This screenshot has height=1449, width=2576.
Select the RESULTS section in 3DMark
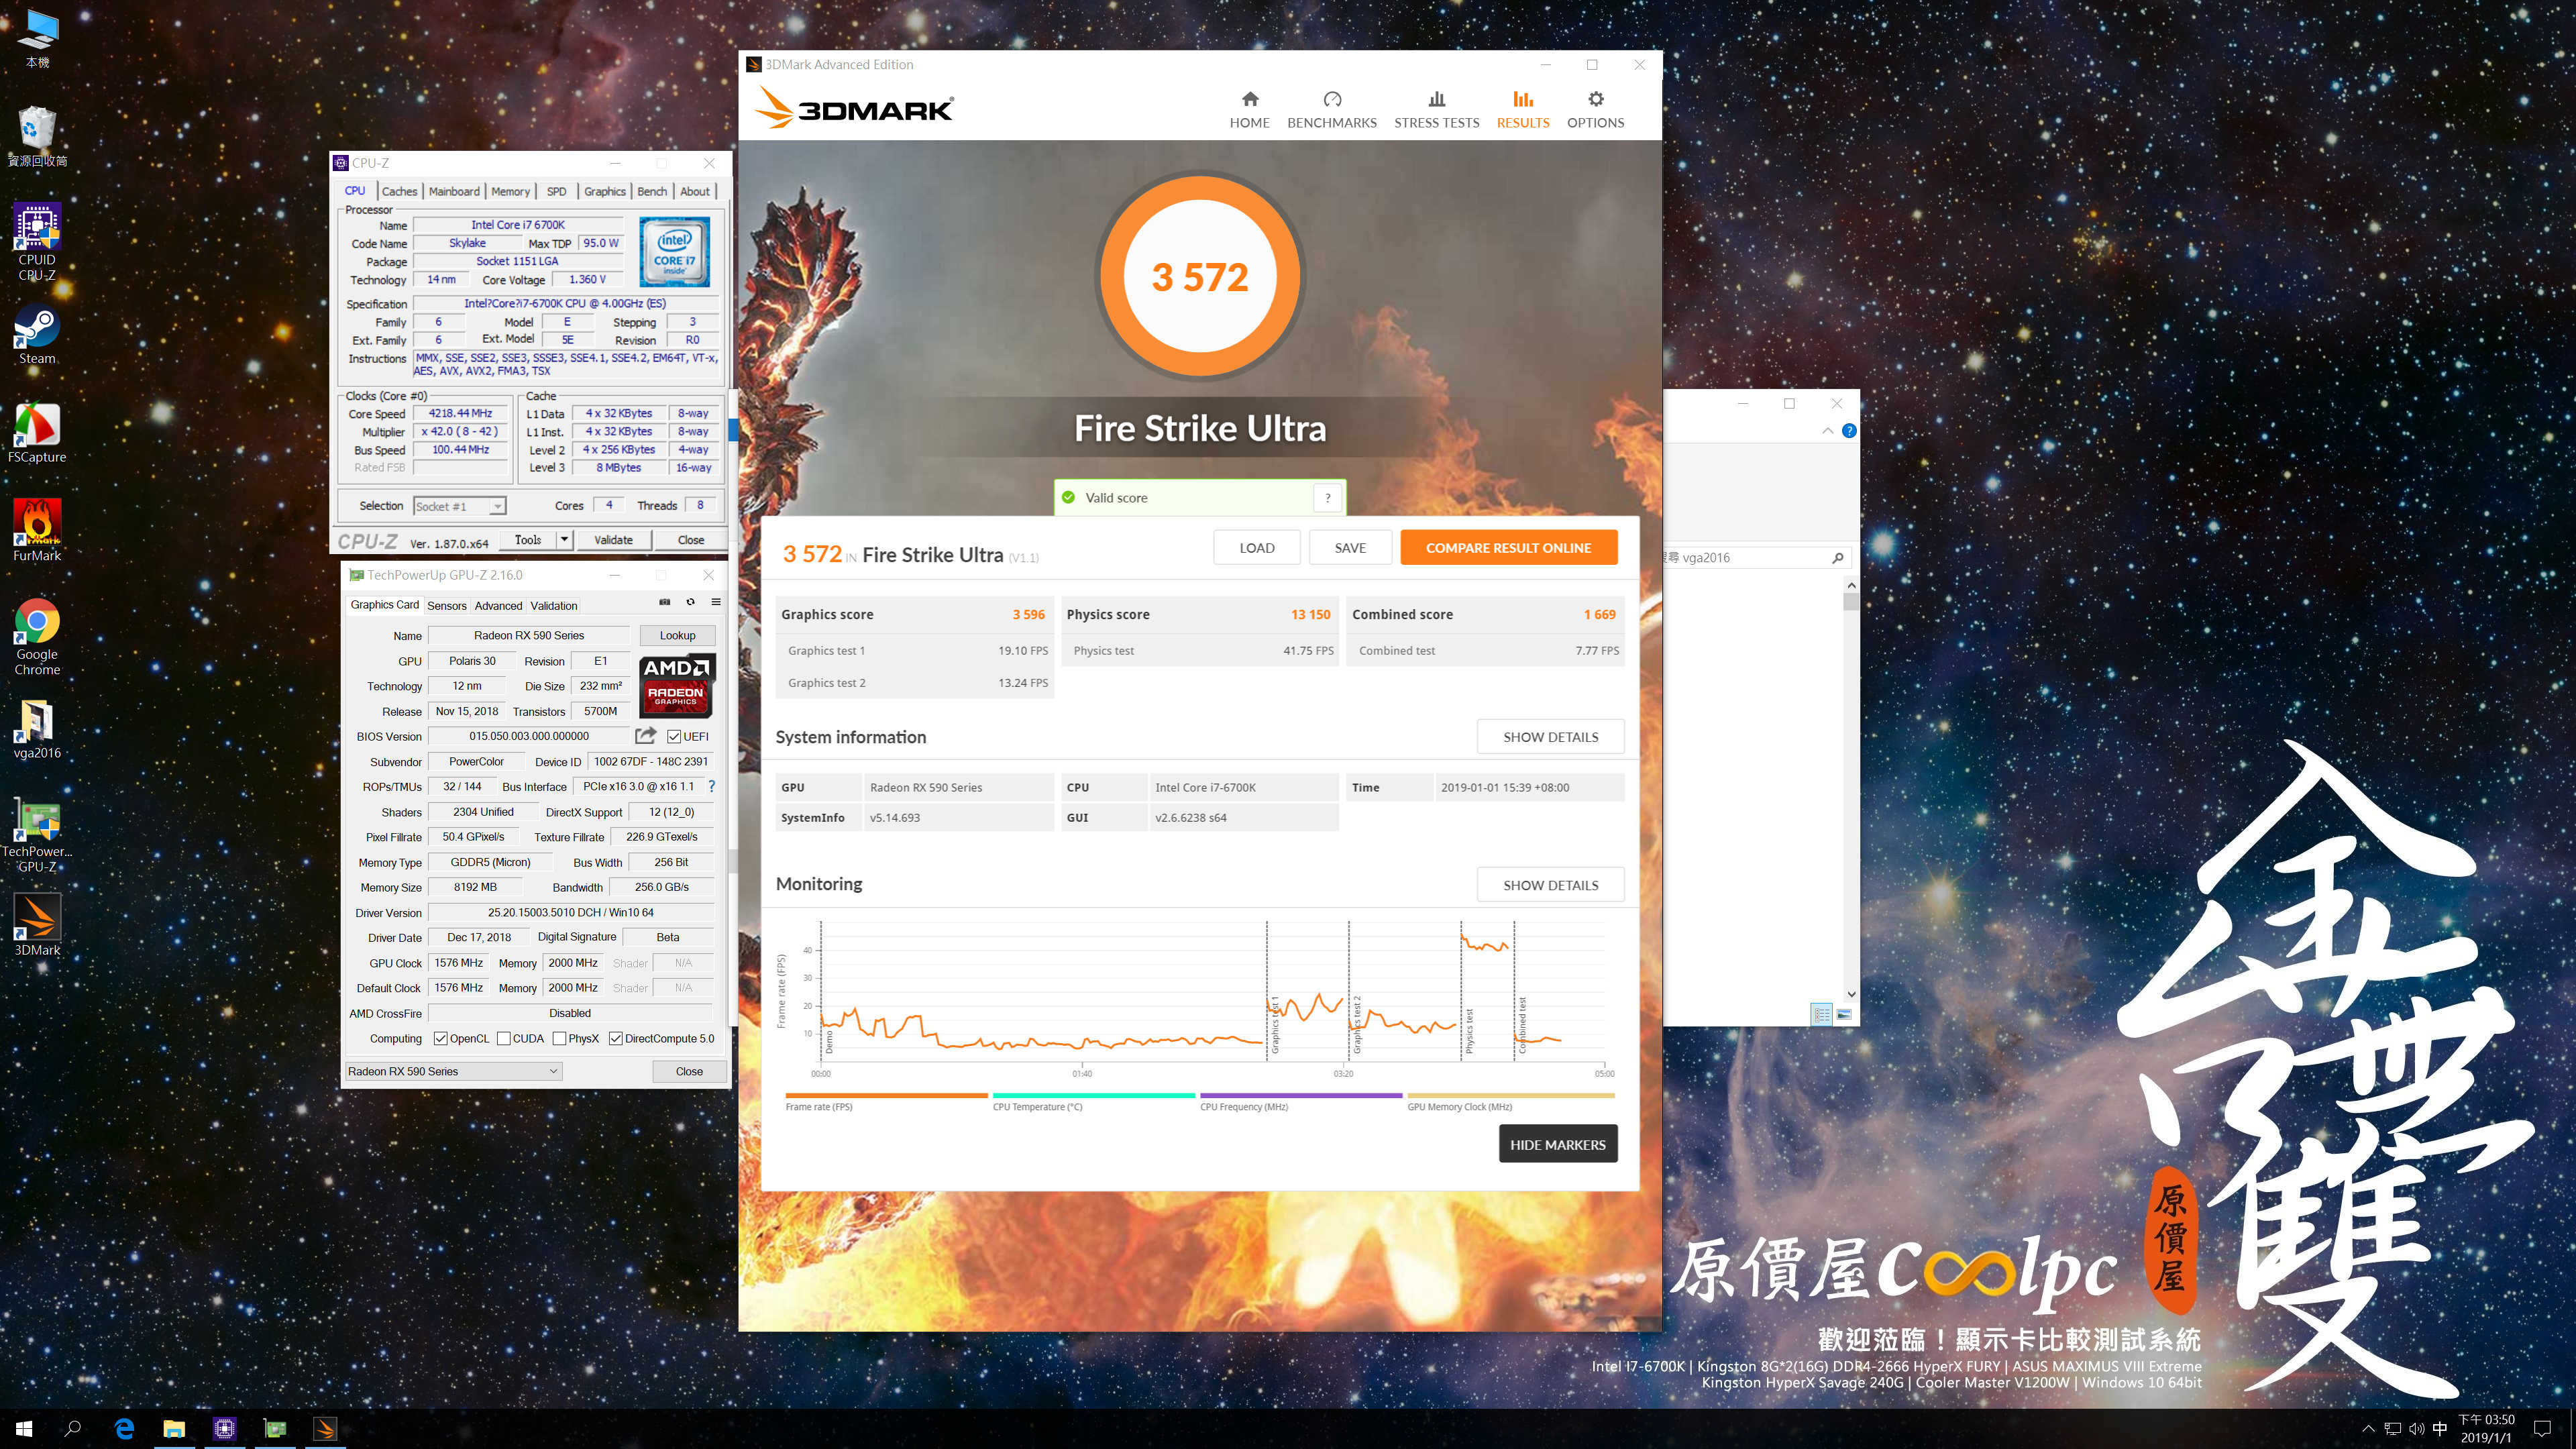tap(1522, 110)
